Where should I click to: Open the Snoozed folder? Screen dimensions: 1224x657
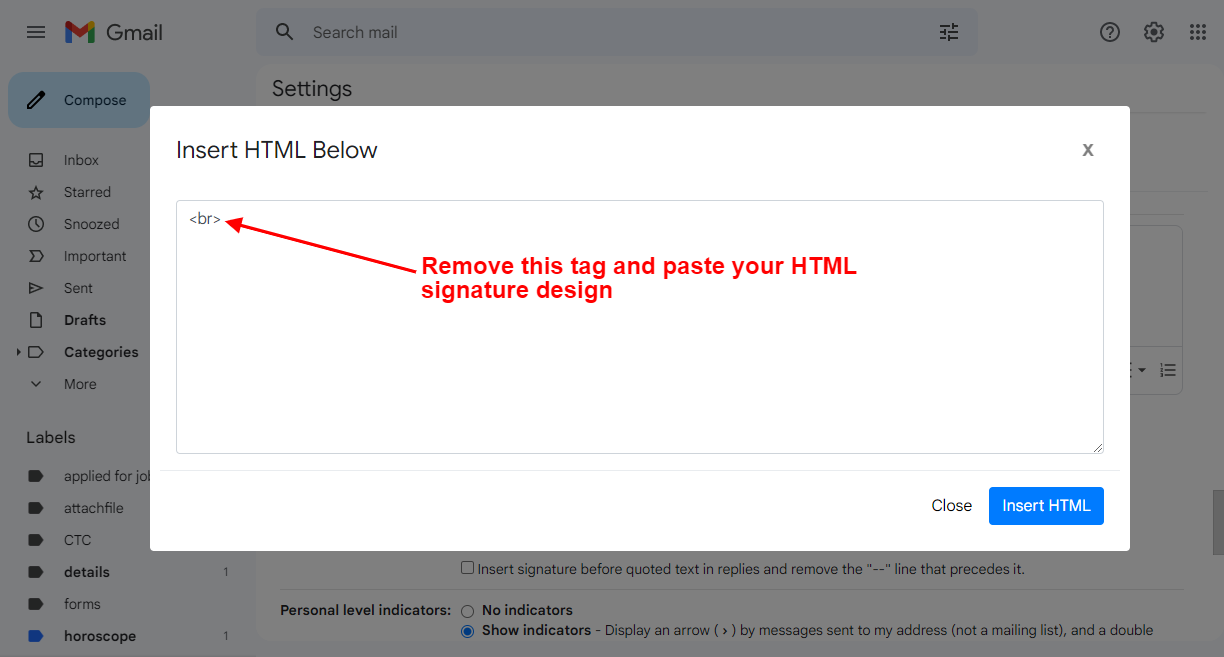click(x=91, y=224)
